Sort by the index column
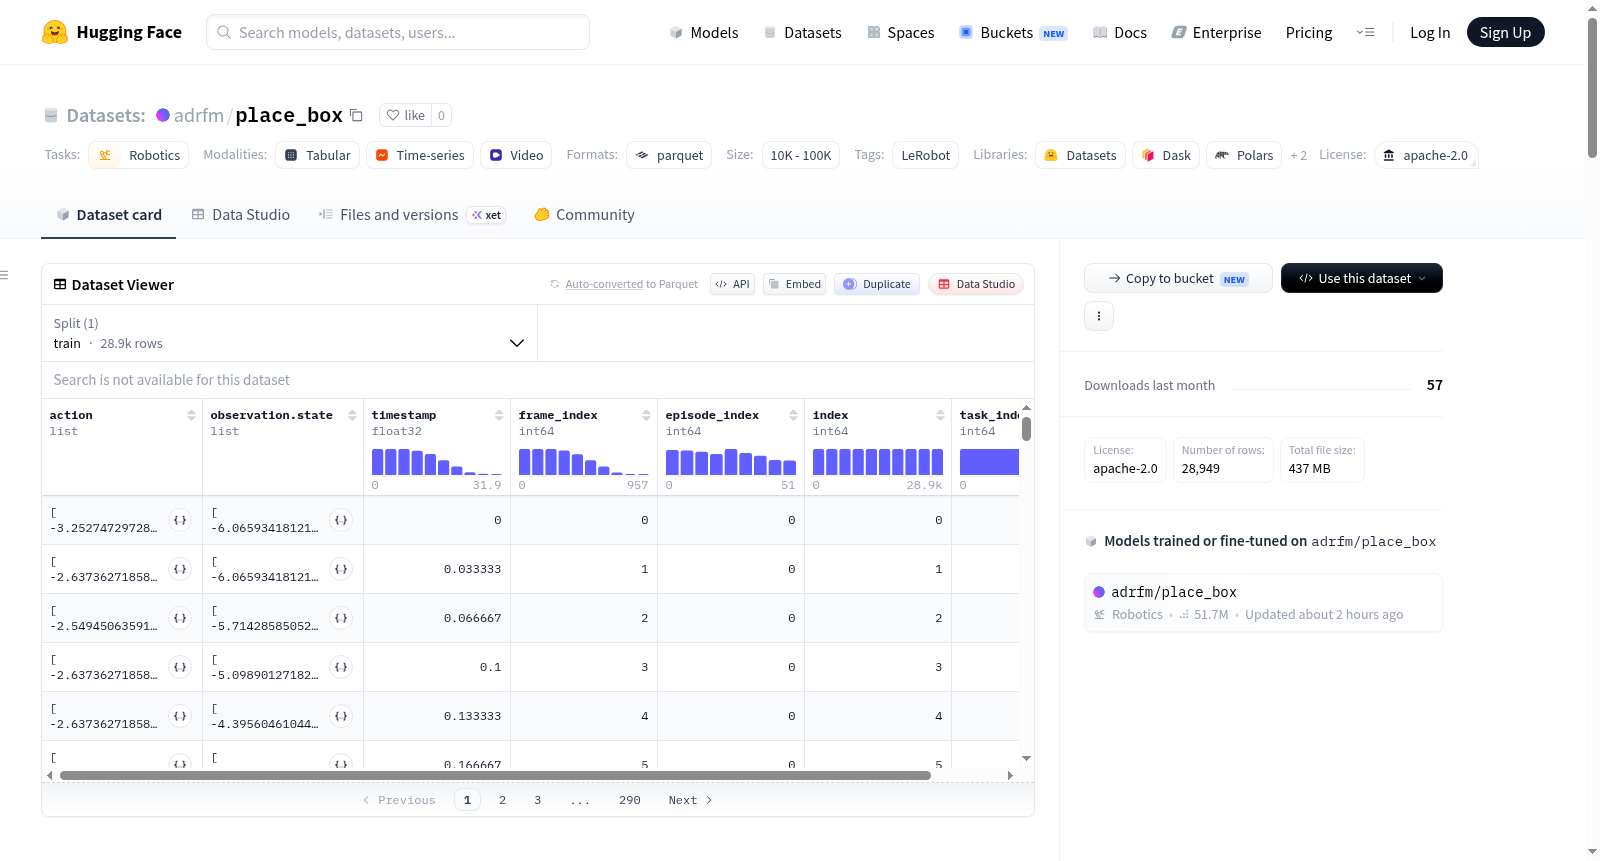The height and width of the screenshot is (861, 1600). click(x=940, y=415)
